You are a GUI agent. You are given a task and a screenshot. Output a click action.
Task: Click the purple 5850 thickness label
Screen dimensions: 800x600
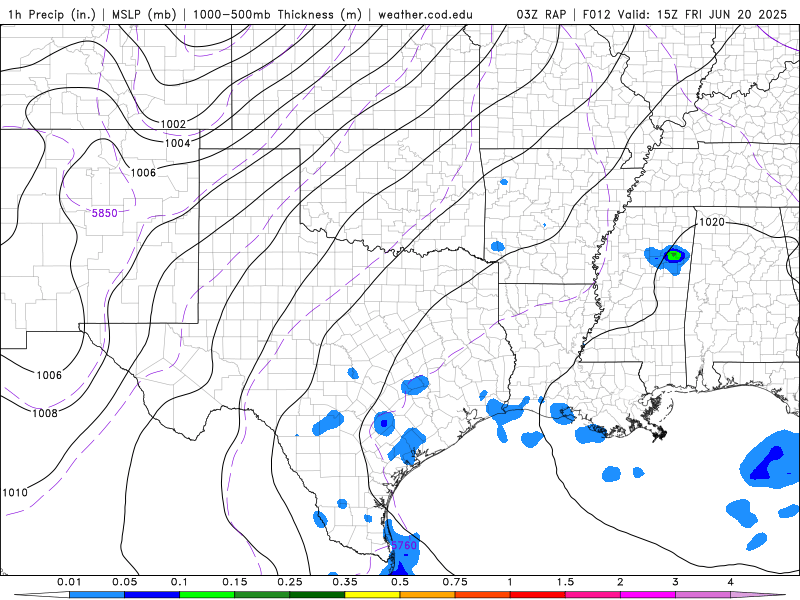pyautogui.click(x=105, y=213)
